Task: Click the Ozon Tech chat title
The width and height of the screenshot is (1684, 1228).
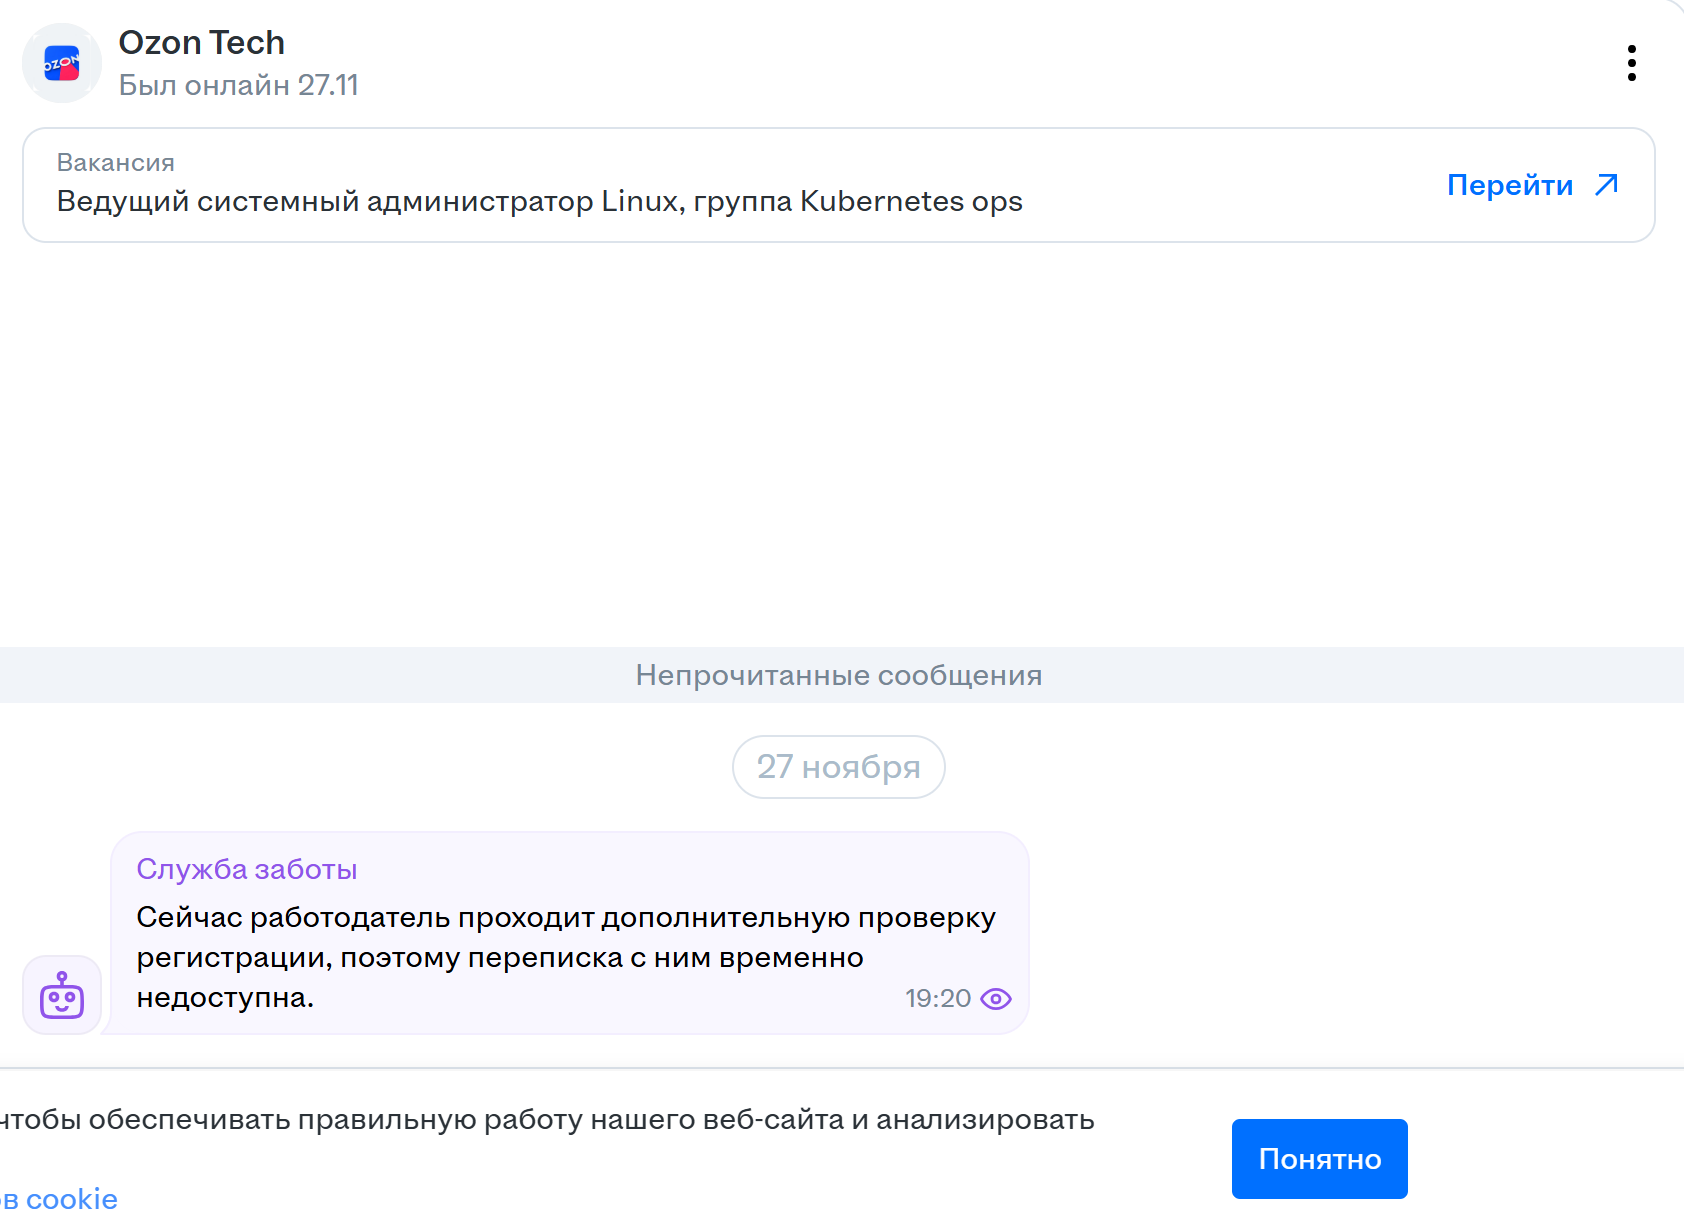Action: (202, 43)
